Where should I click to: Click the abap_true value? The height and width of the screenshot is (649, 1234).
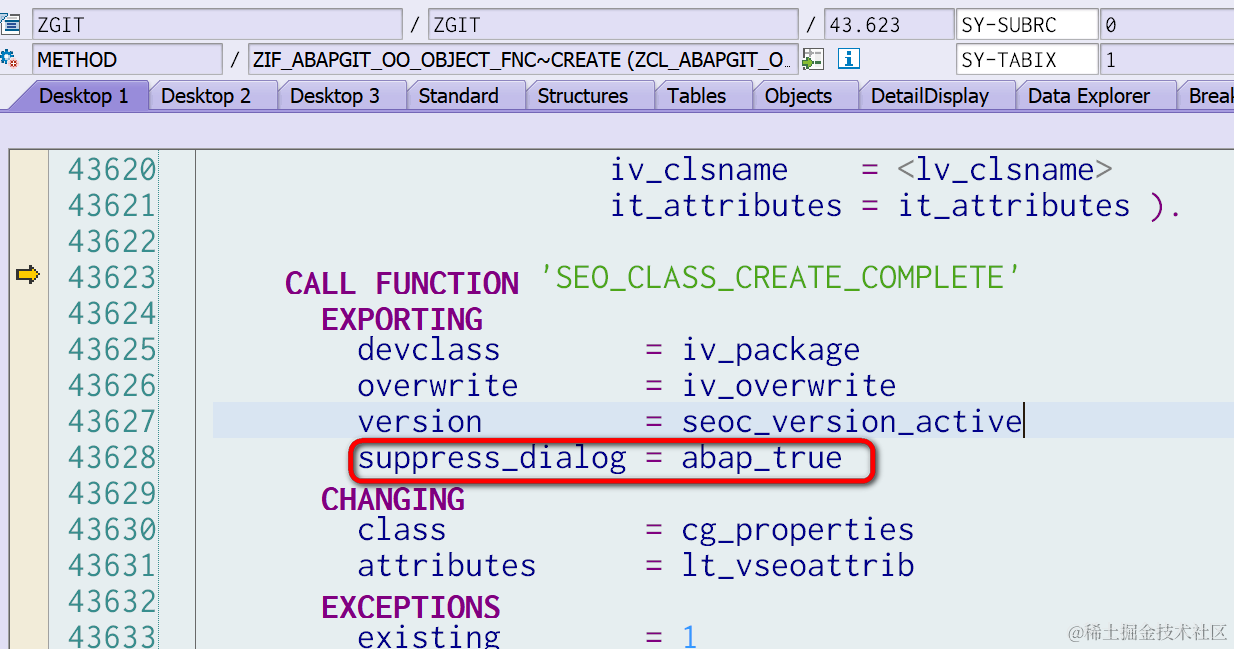pyautogui.click(x=762, y=458)
